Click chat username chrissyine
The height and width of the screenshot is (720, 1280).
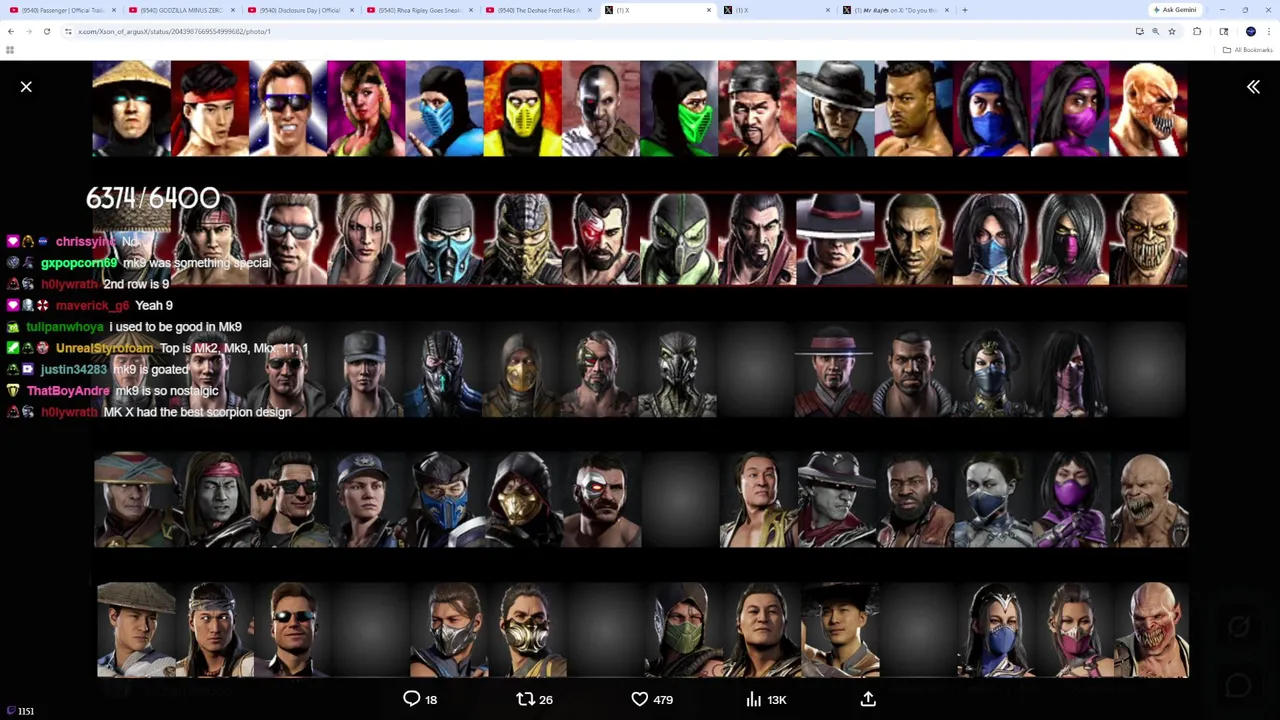(x=86, y=241)
